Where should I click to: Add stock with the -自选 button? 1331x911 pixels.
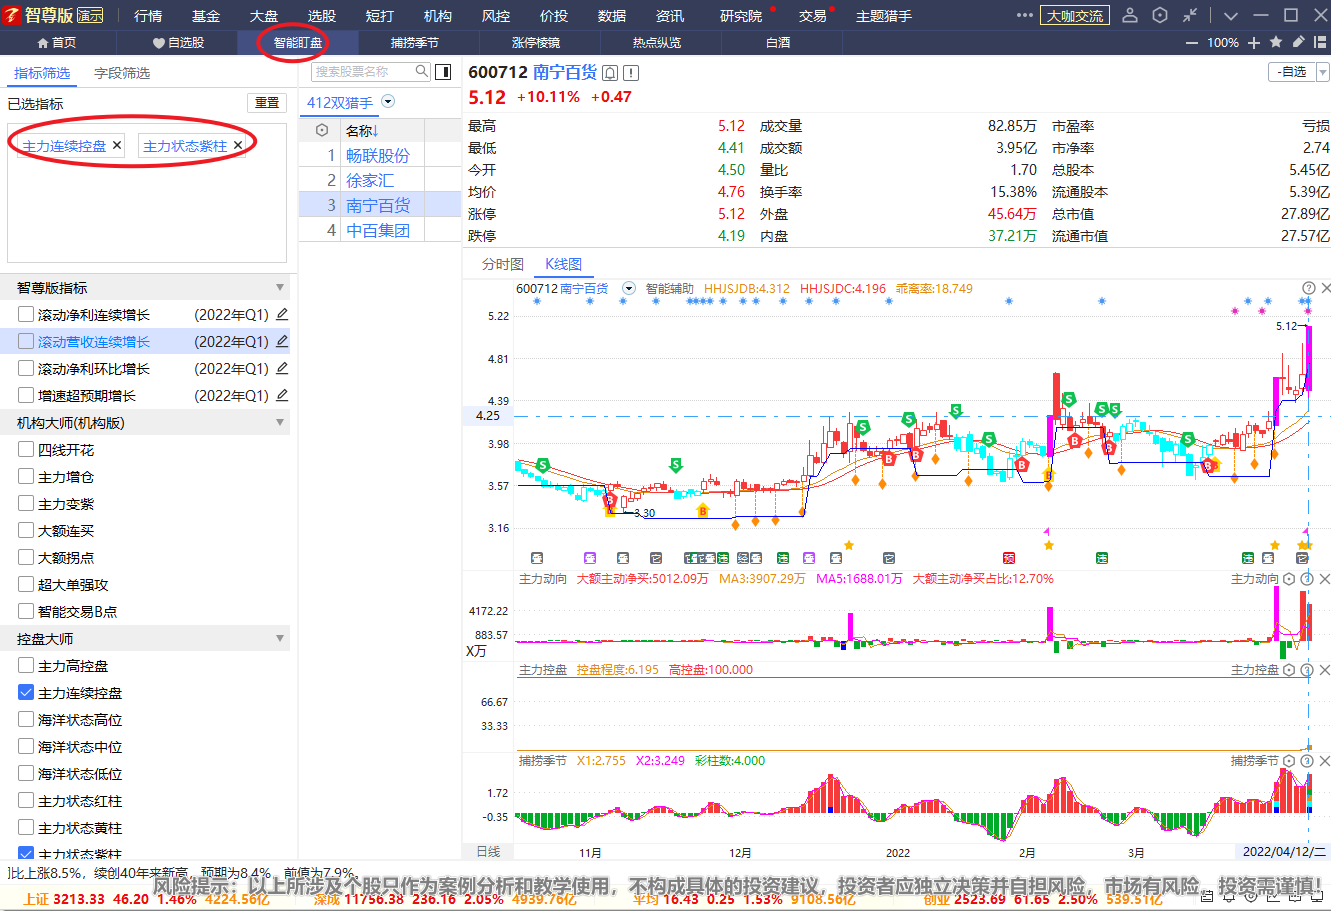point(1292,72)
